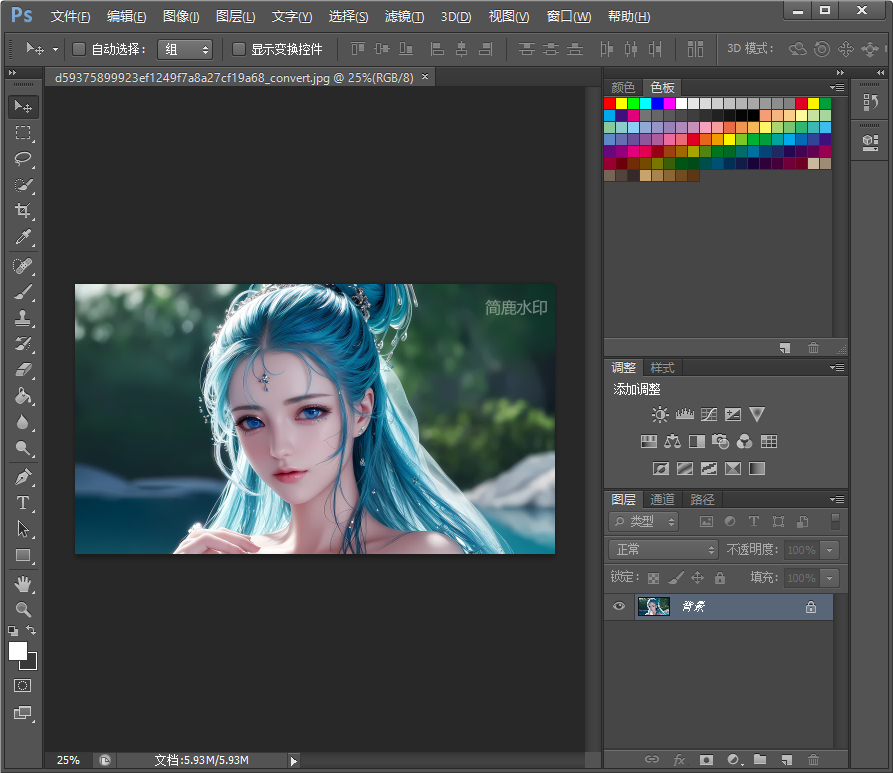Screen dimensions: 893x773
Task: Check the 显示变换控件 option
Action: tap(237, 49)
